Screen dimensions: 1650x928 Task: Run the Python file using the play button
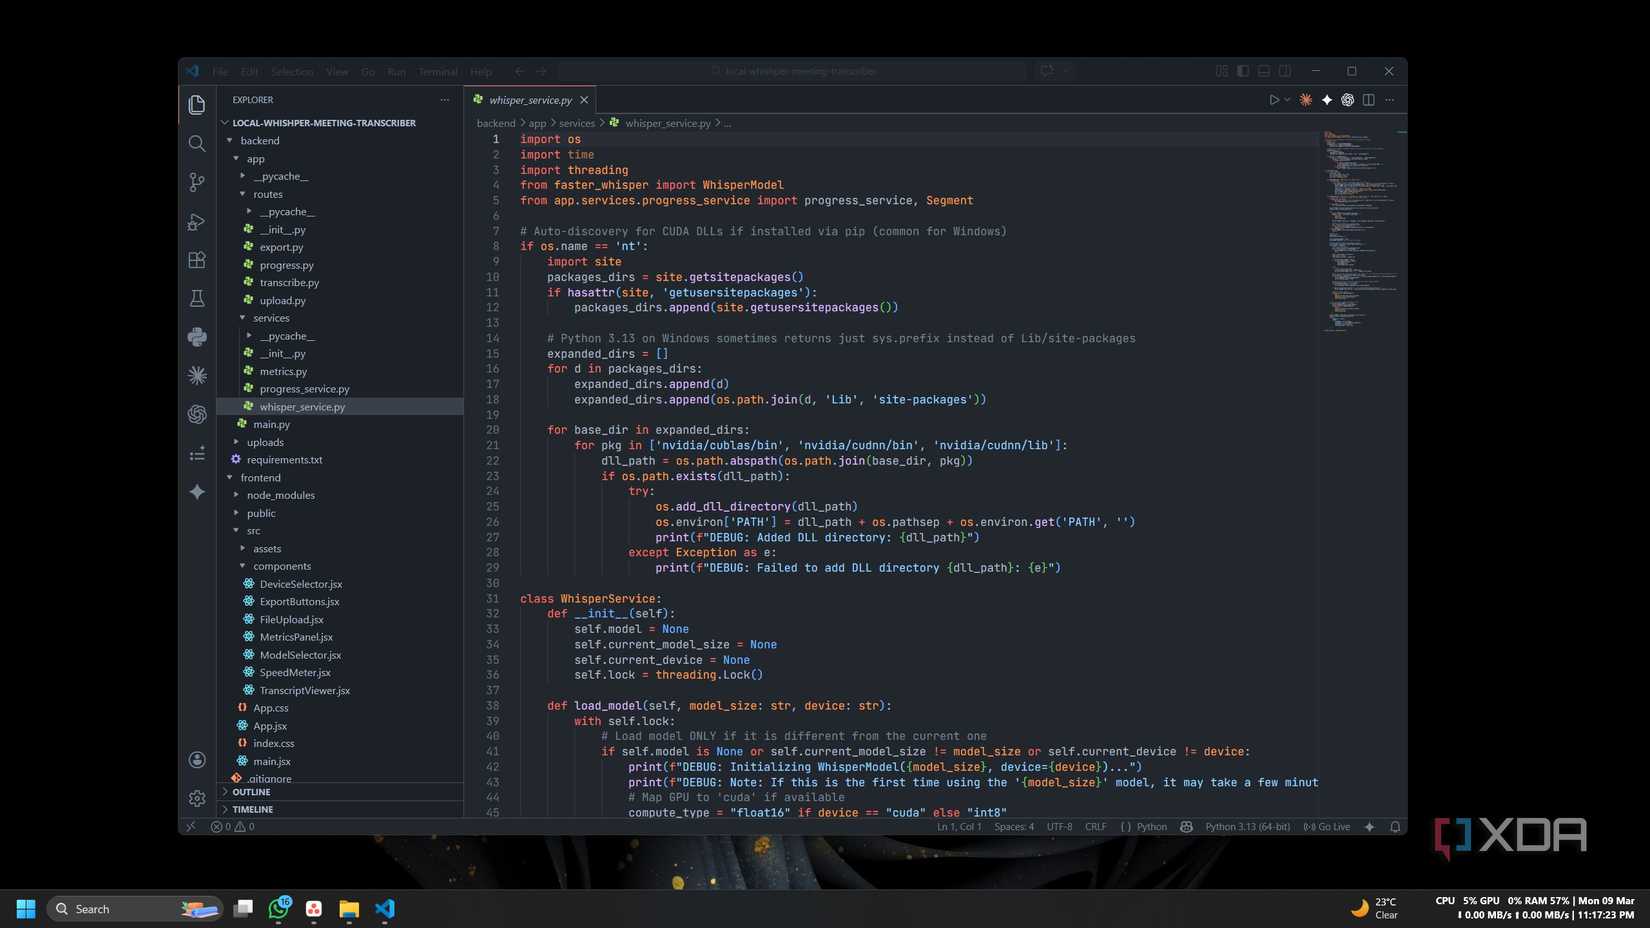(1272, 100)
